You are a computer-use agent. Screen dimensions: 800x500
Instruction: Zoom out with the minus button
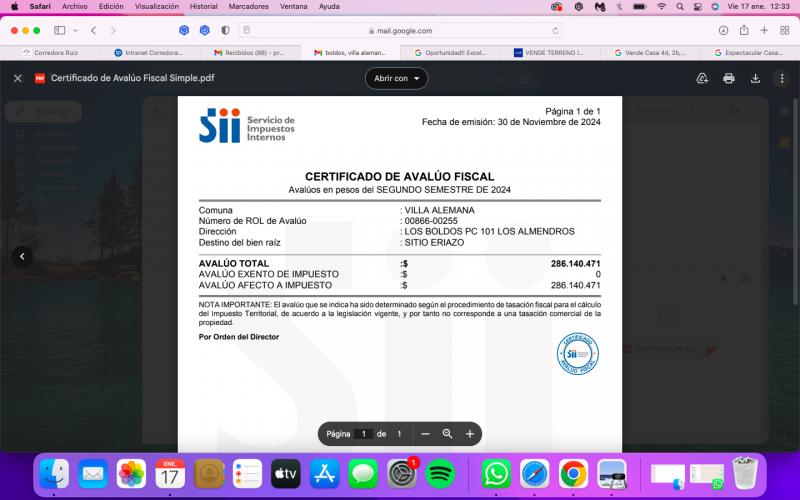click(x=426, y=434)
